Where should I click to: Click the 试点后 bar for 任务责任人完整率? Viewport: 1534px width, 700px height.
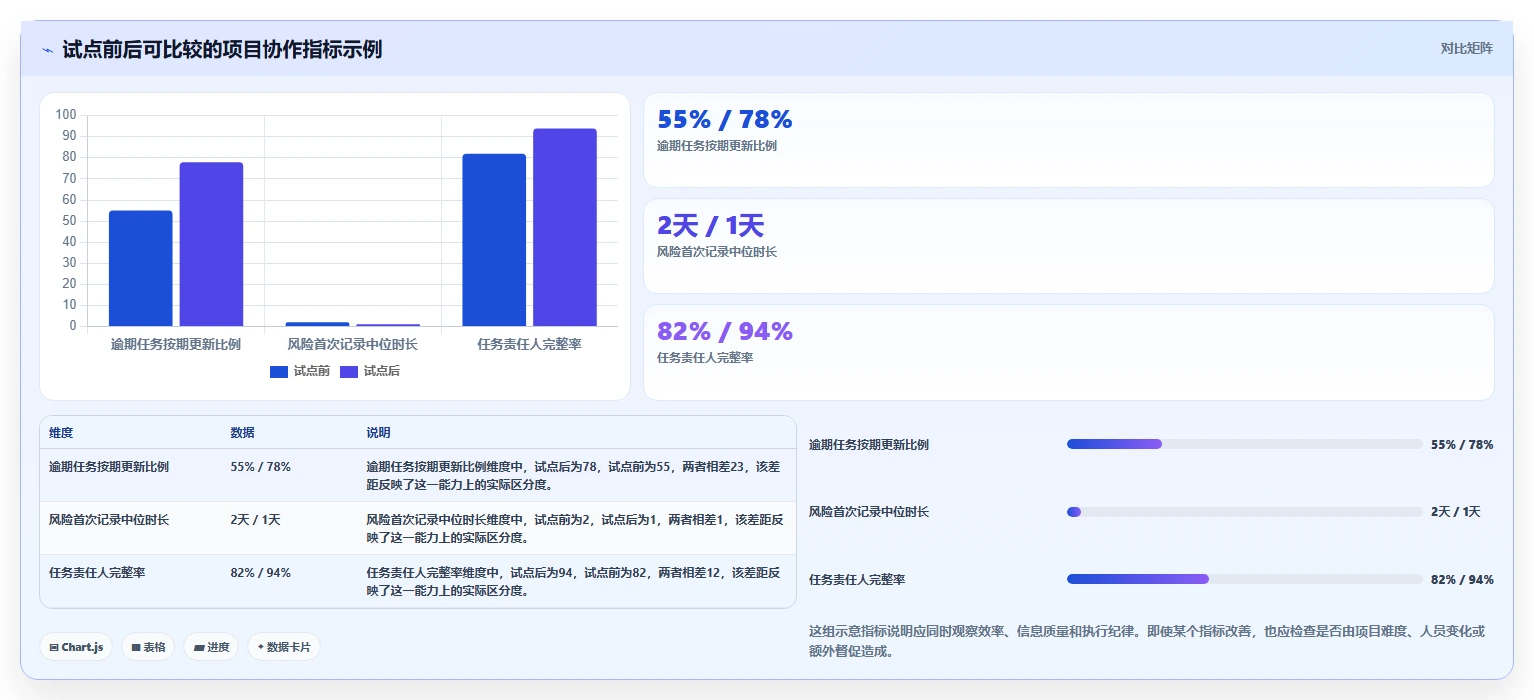coord(565,227)
